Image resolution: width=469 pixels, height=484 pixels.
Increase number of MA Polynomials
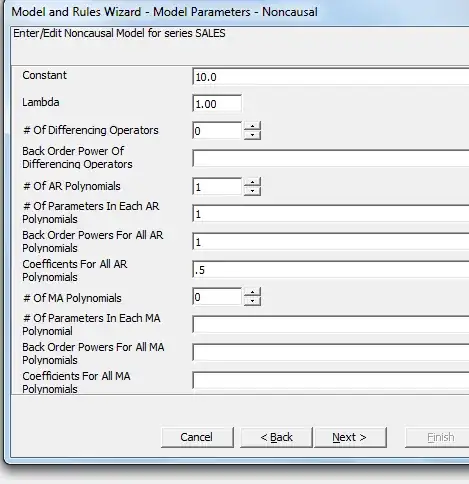(252, 292)
